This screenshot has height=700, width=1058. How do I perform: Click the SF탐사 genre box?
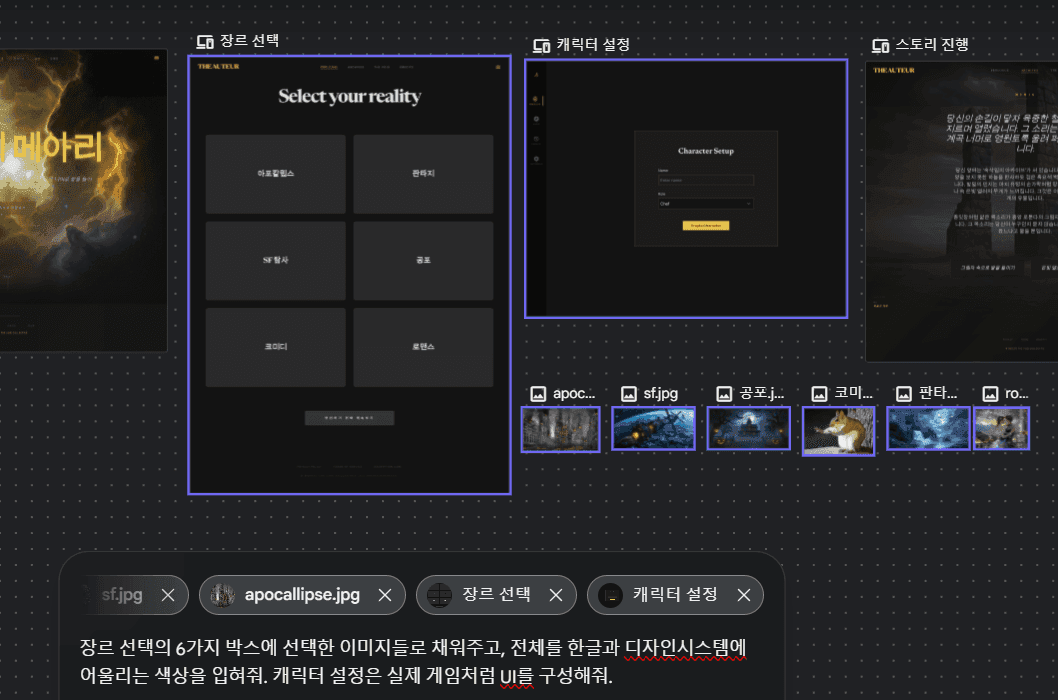tap(275, 260)
